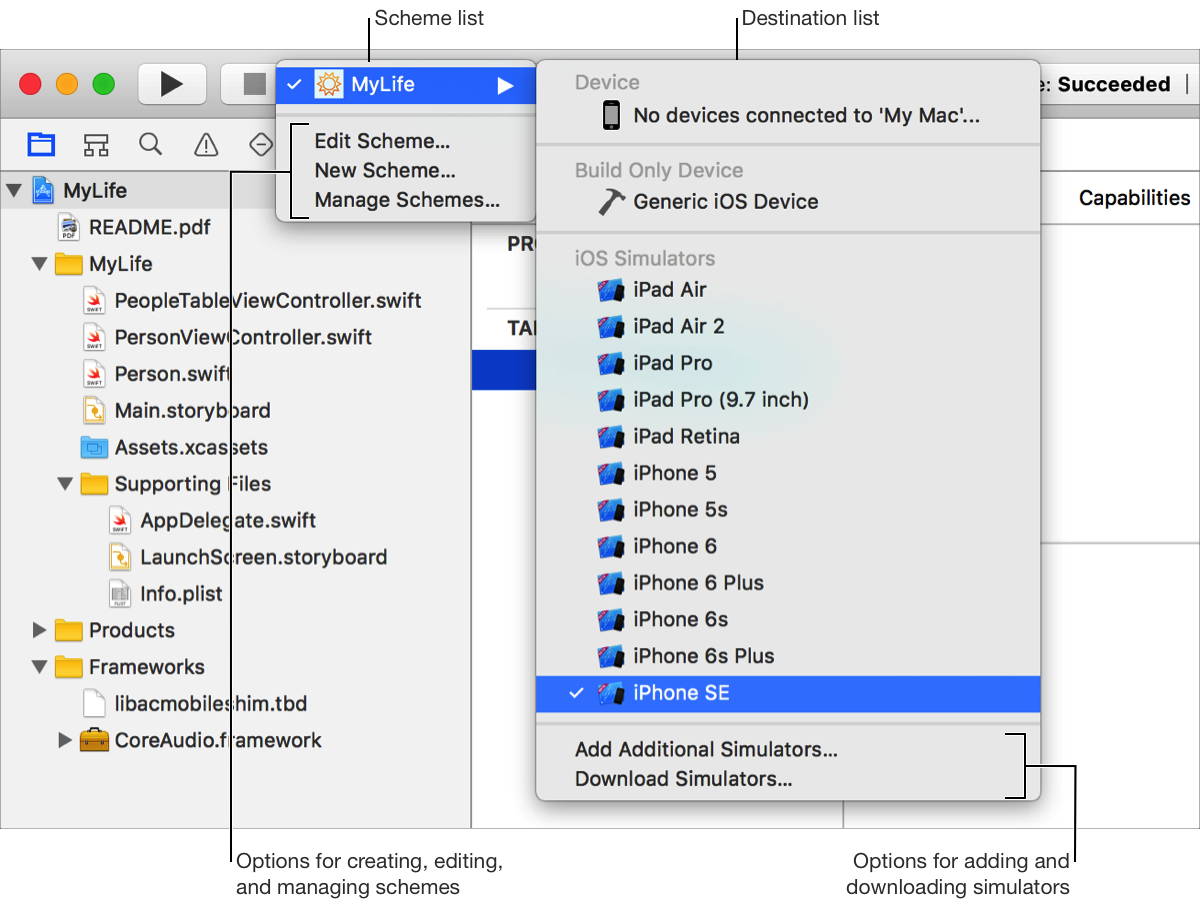Select iPhone 6s simulator
The image size is (1200, 905).
tap(788, 620)
